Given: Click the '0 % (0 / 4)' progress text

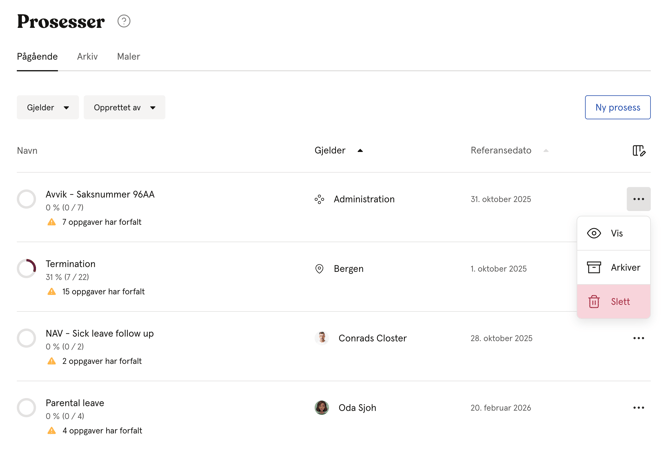Looking at the screenshot, I should click(65, 416).
